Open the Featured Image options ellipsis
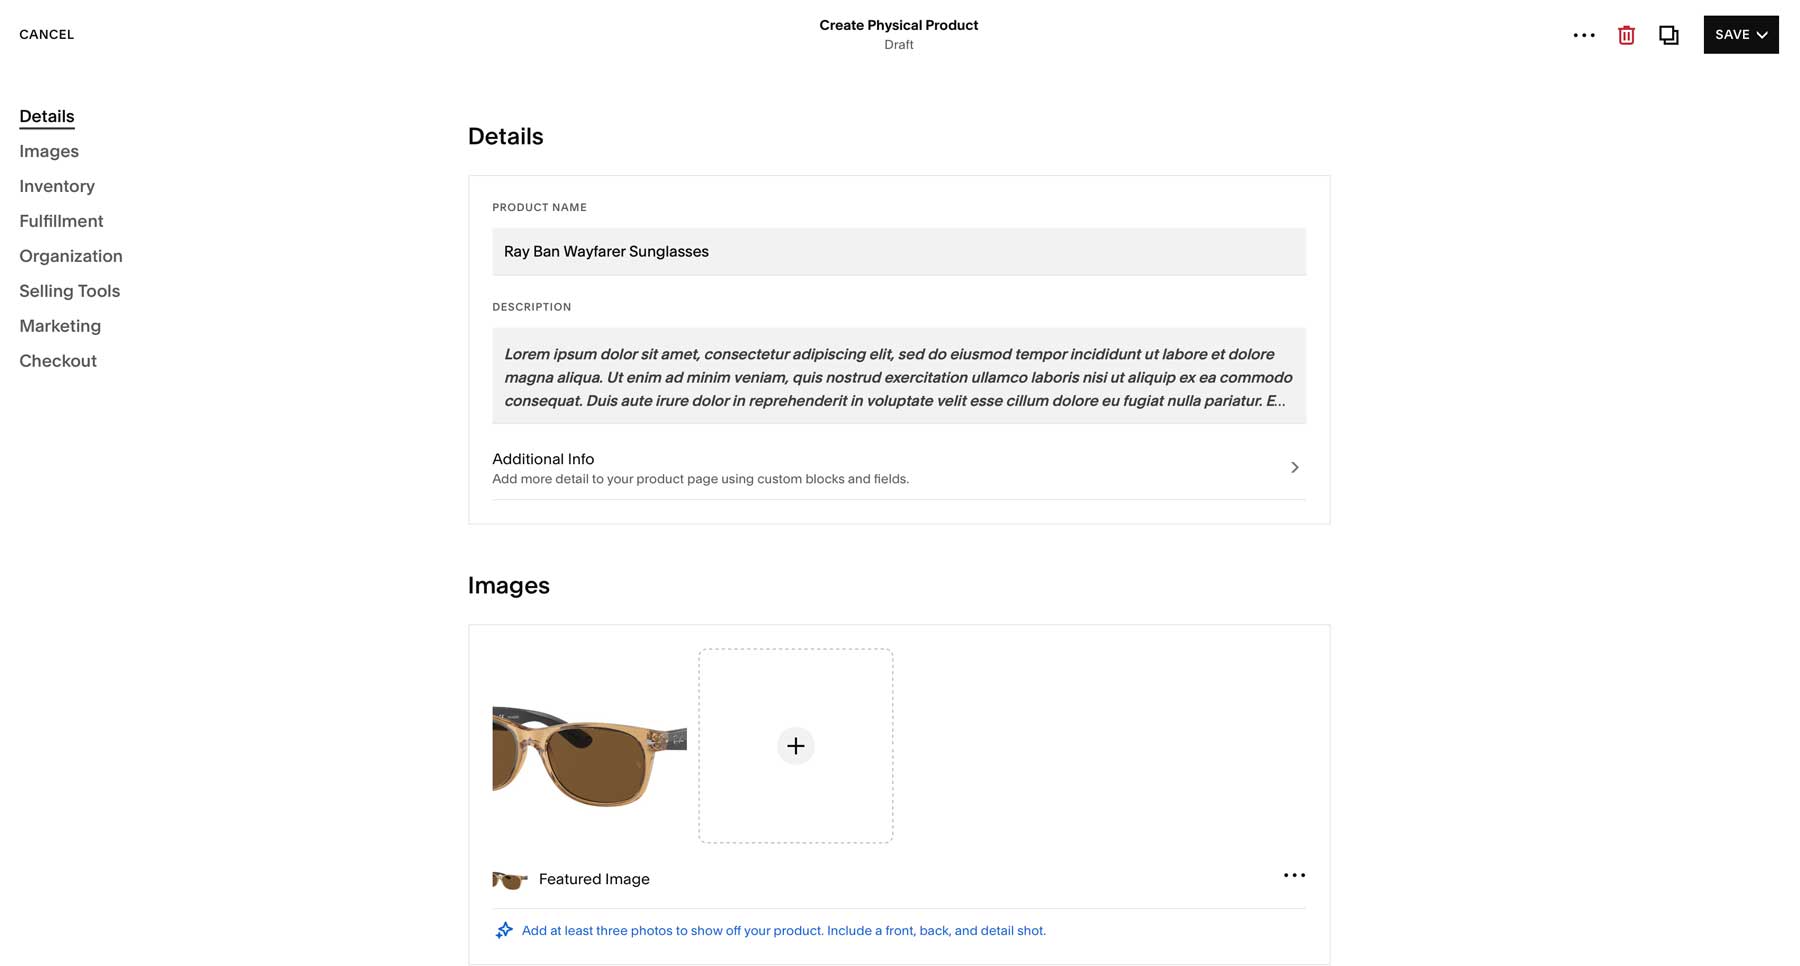The width and height of the screenshot is (1800, 966). tap(1294, 875)
